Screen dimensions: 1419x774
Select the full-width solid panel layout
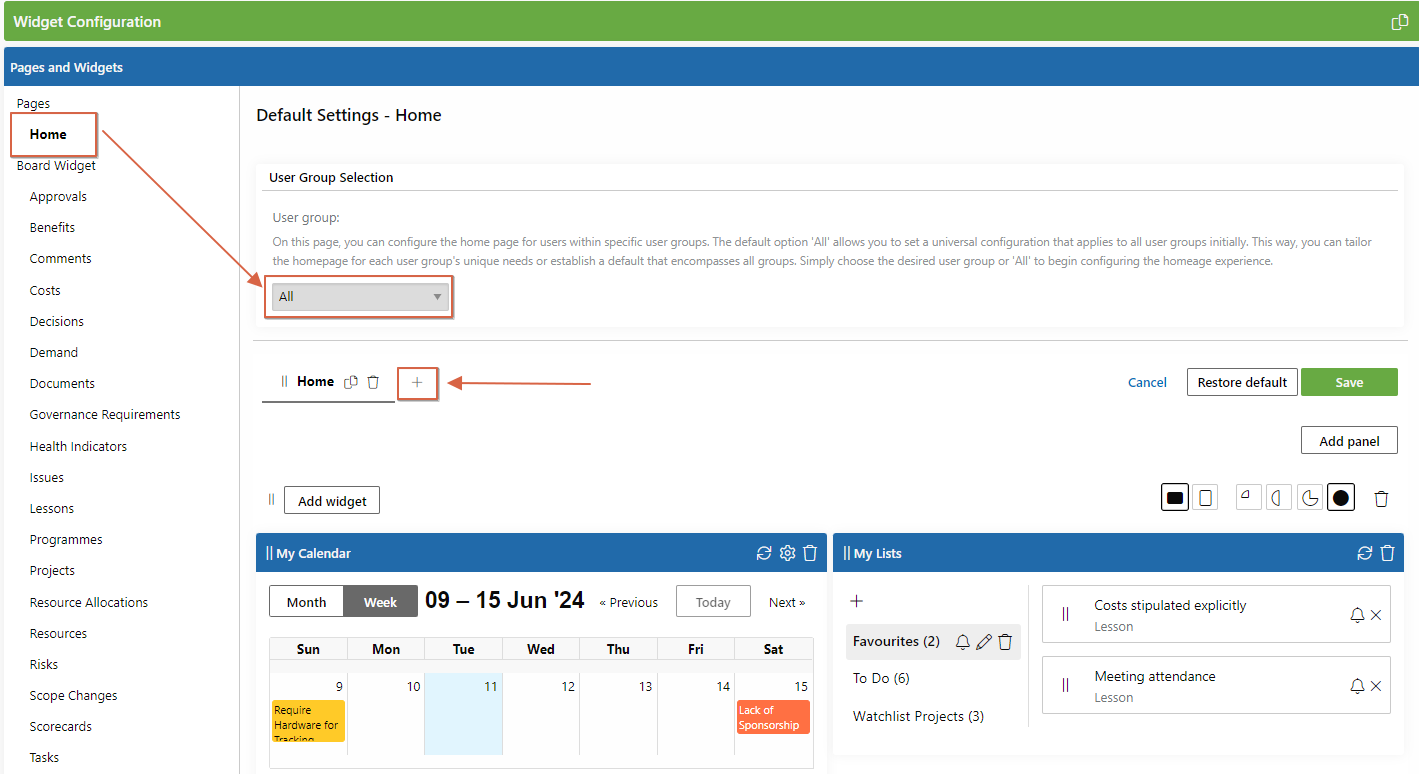pos(1174,497)
